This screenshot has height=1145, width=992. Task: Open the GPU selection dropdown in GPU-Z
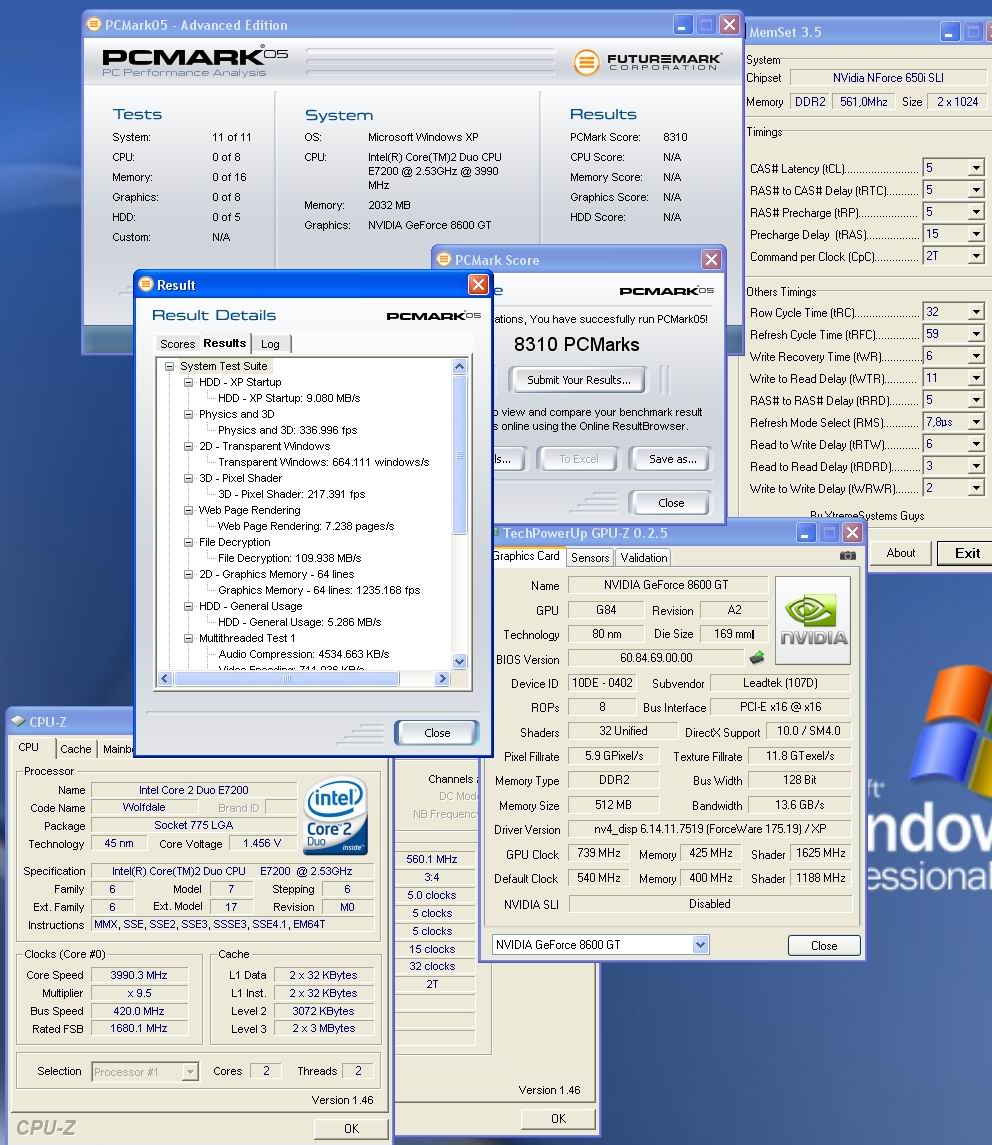click(x=701, y=945)
